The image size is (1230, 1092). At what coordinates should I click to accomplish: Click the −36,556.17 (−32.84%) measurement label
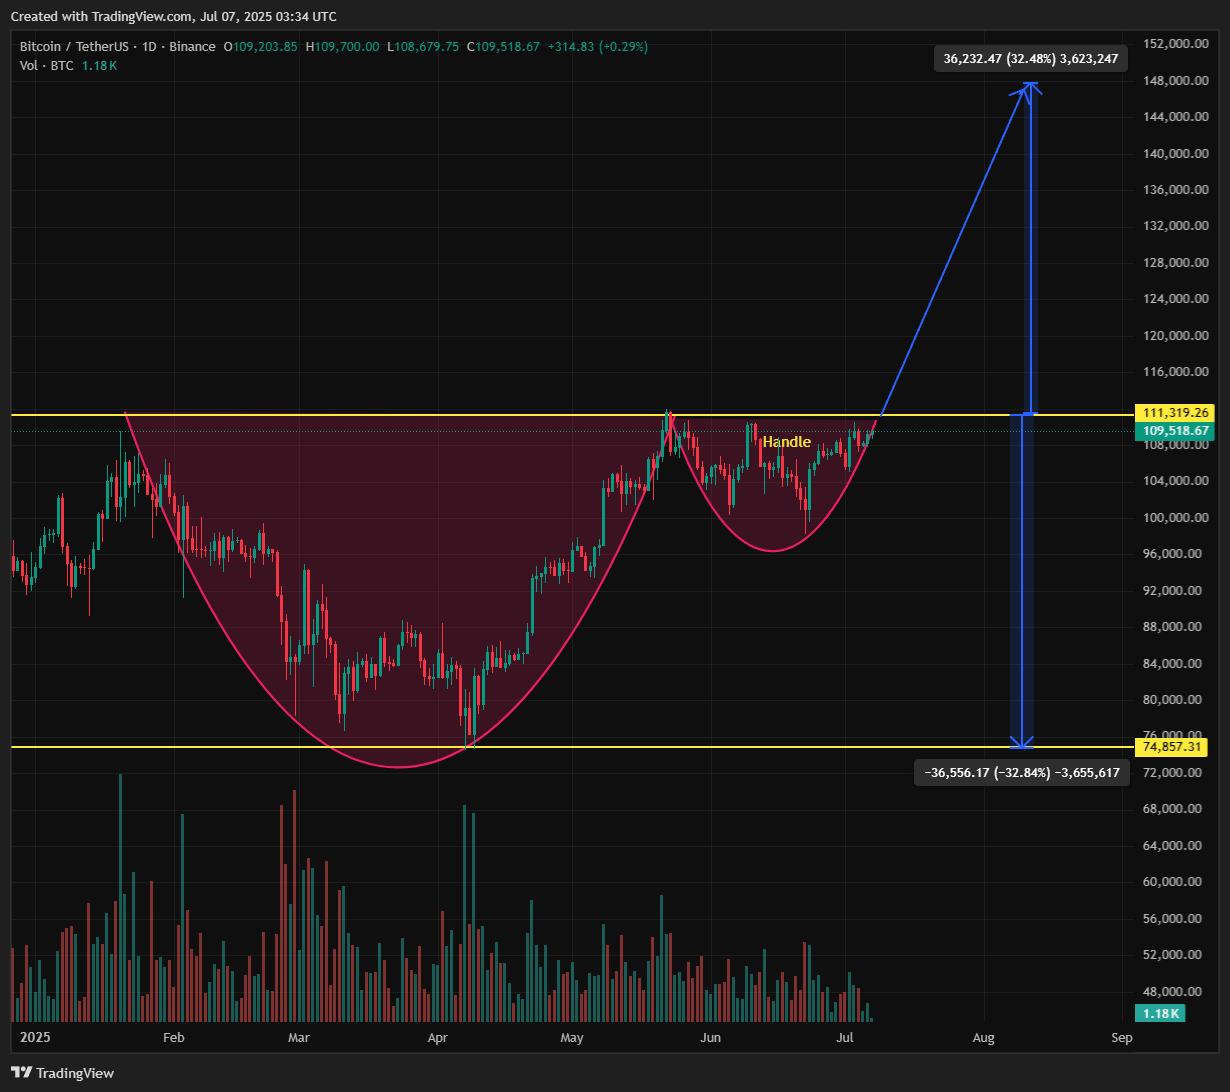click(1022, 773)
